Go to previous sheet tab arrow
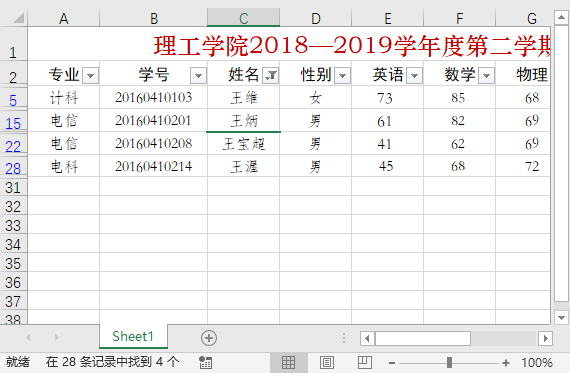The height and width of the screenshot is (373, 570). pos(28,338)
